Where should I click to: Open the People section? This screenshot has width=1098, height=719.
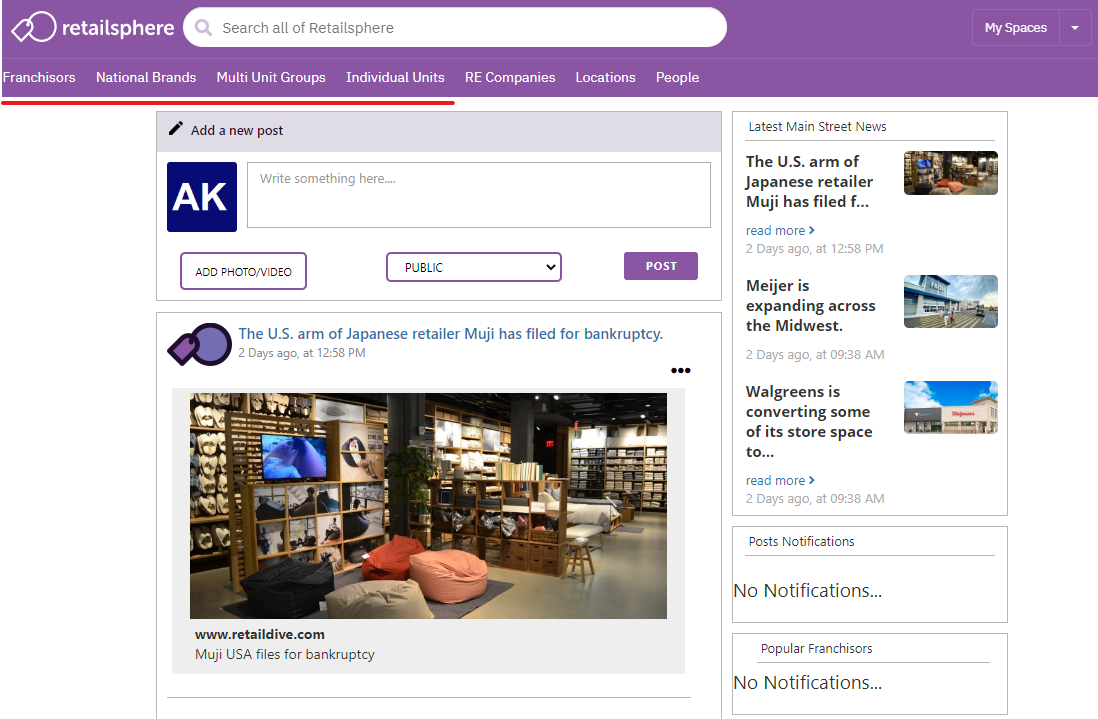click(677, 77)
